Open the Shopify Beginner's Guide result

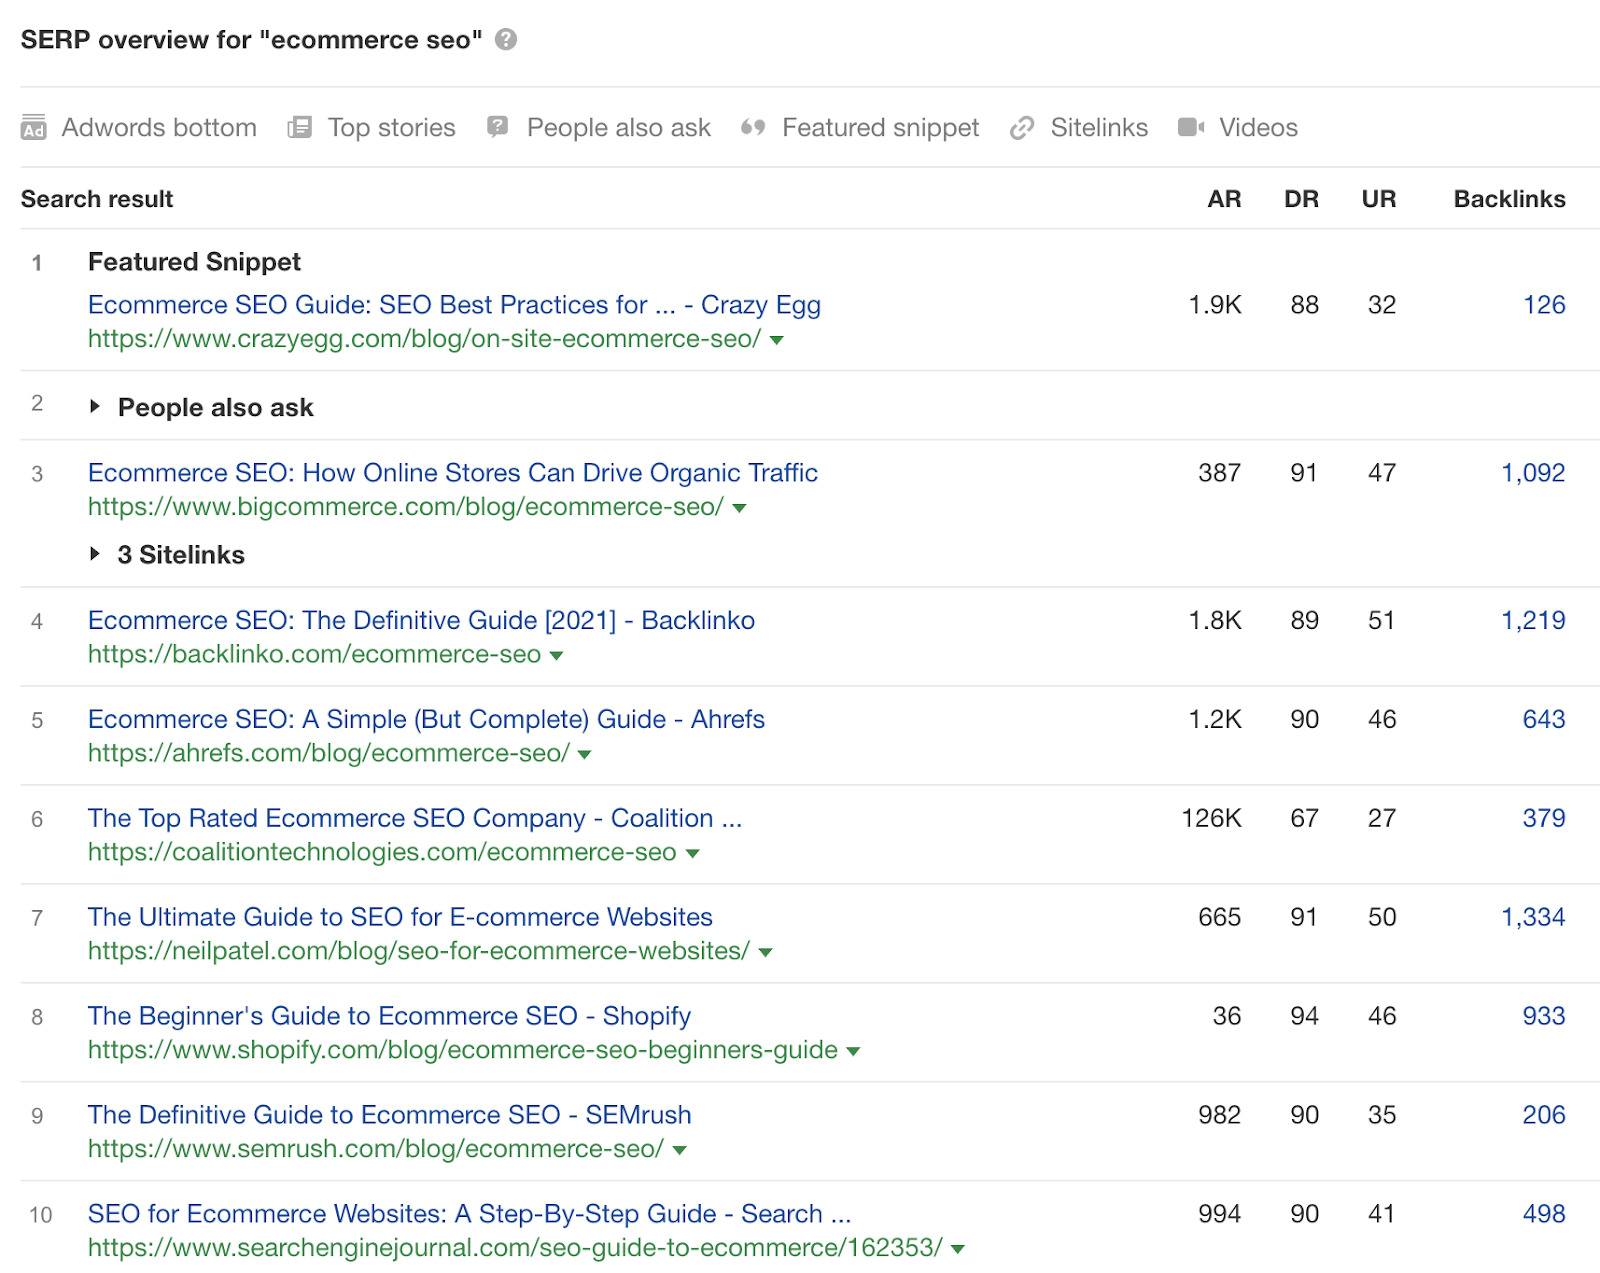tap(388, 1016)
